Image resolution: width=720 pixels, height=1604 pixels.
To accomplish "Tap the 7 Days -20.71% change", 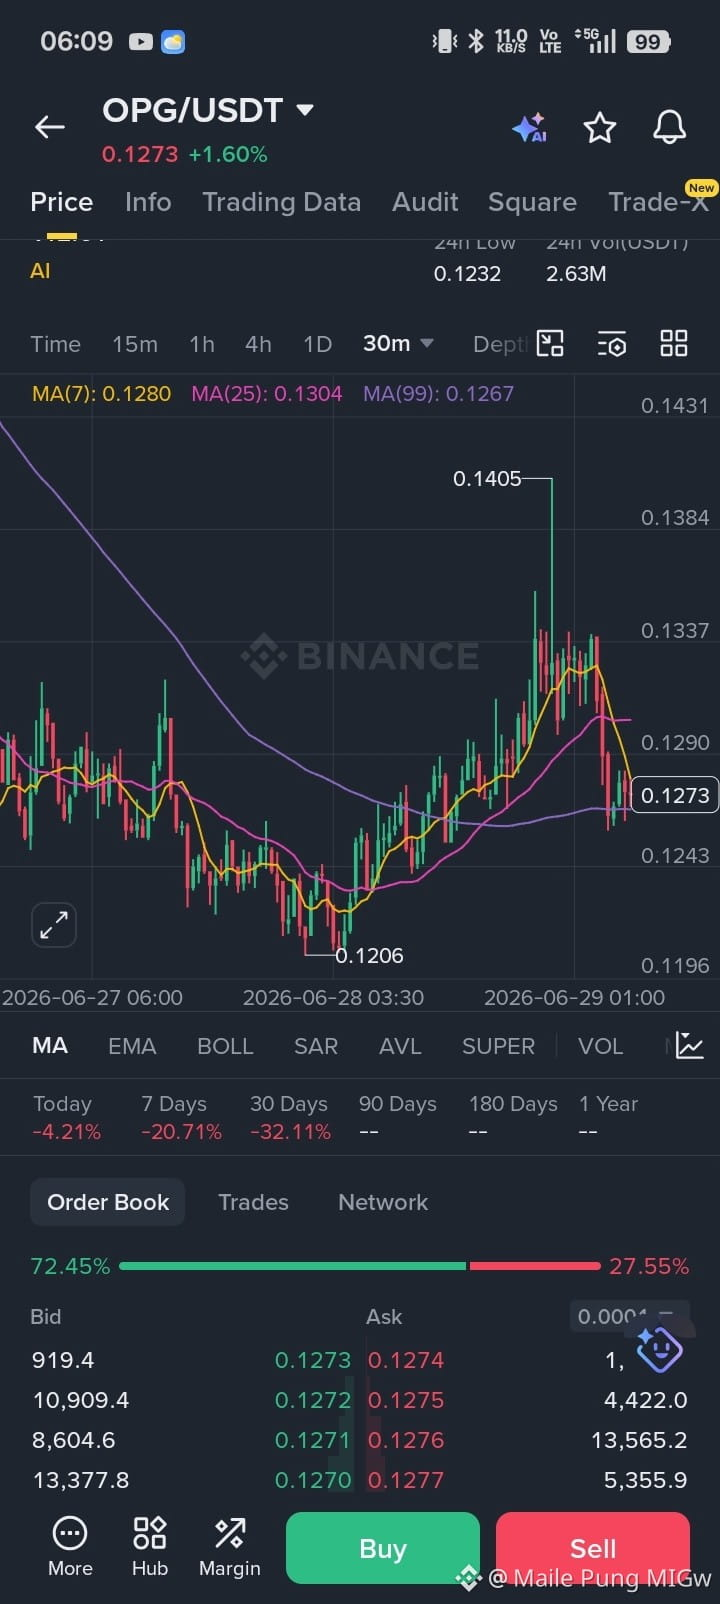I will (x=181, y=1118).
